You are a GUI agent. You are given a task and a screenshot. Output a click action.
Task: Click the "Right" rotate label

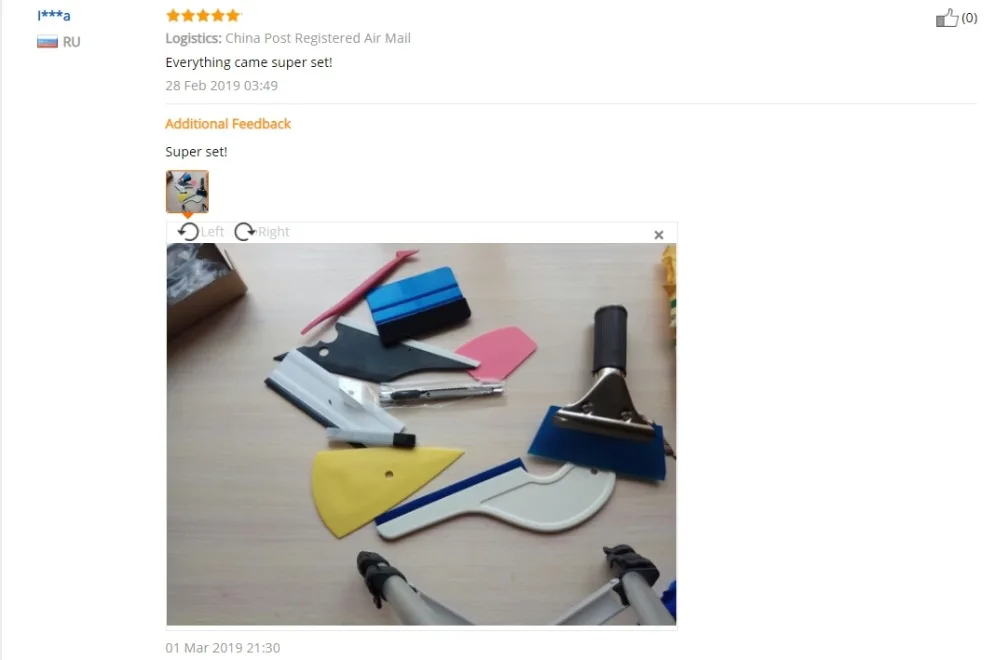point(274,231)
